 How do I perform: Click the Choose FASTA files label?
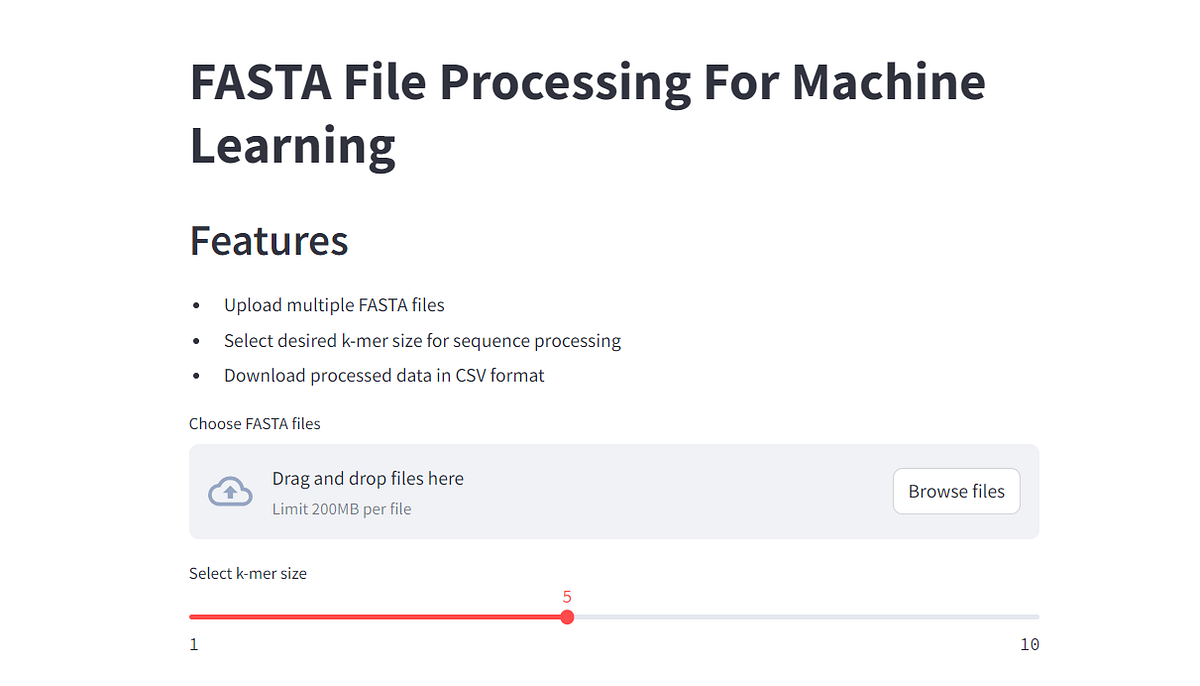(x=255, y=423)
